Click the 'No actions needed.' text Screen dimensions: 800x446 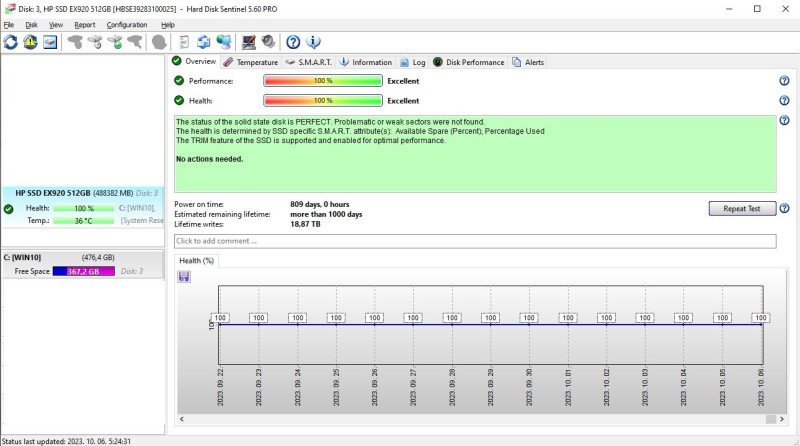(x=209, y=159)
